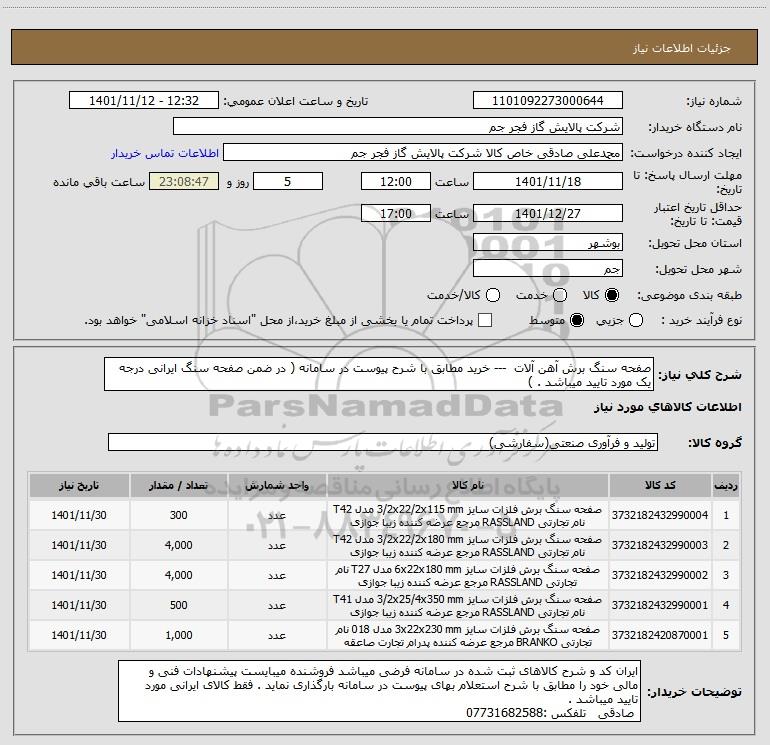Viewport: 770px width, 745px height.
Task: Select the جزیی purchase type radio
Action: coord(636,321)
